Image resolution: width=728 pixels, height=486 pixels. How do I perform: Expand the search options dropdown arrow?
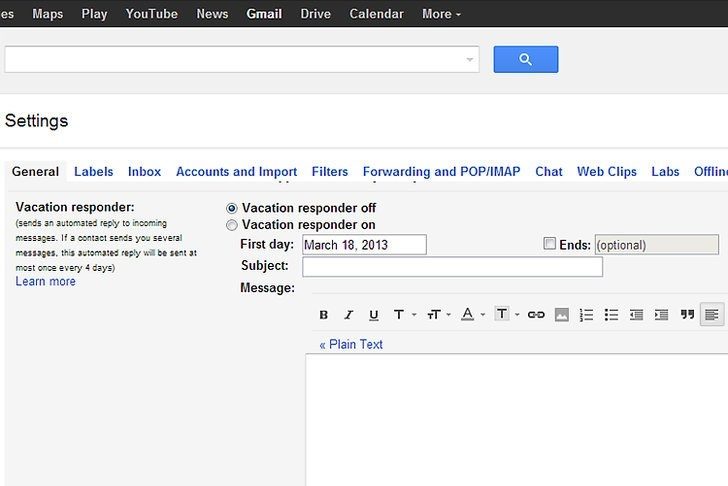[x=470, y=60]
